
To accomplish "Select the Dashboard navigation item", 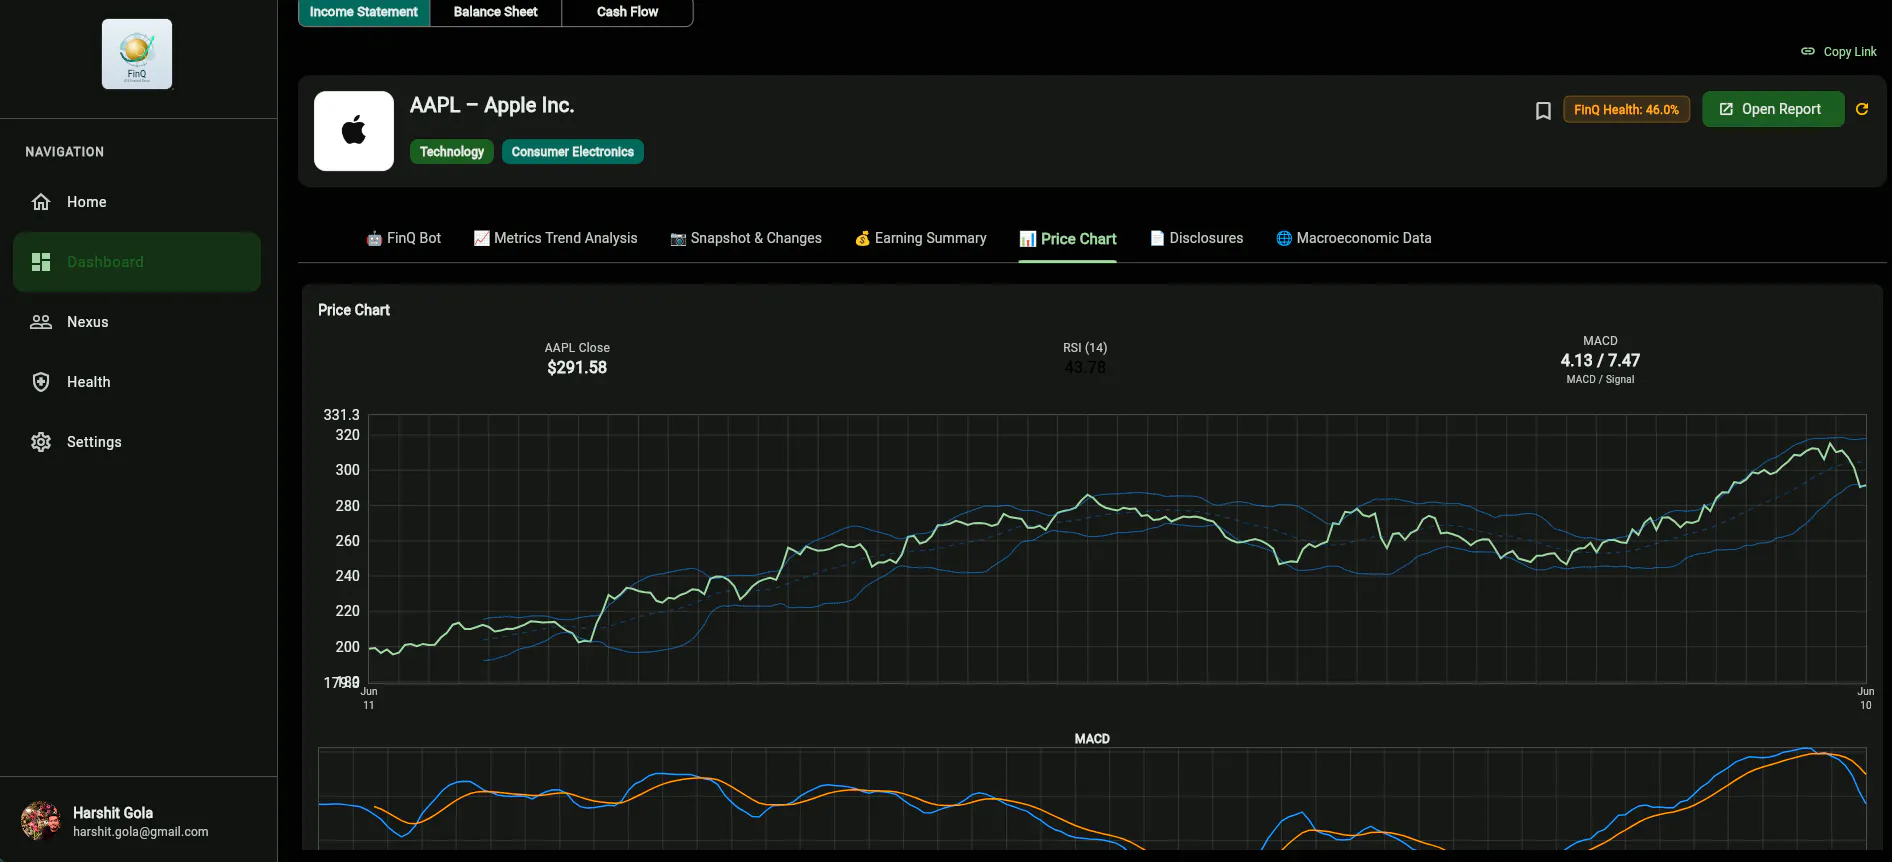I will (x=137, y=262).
